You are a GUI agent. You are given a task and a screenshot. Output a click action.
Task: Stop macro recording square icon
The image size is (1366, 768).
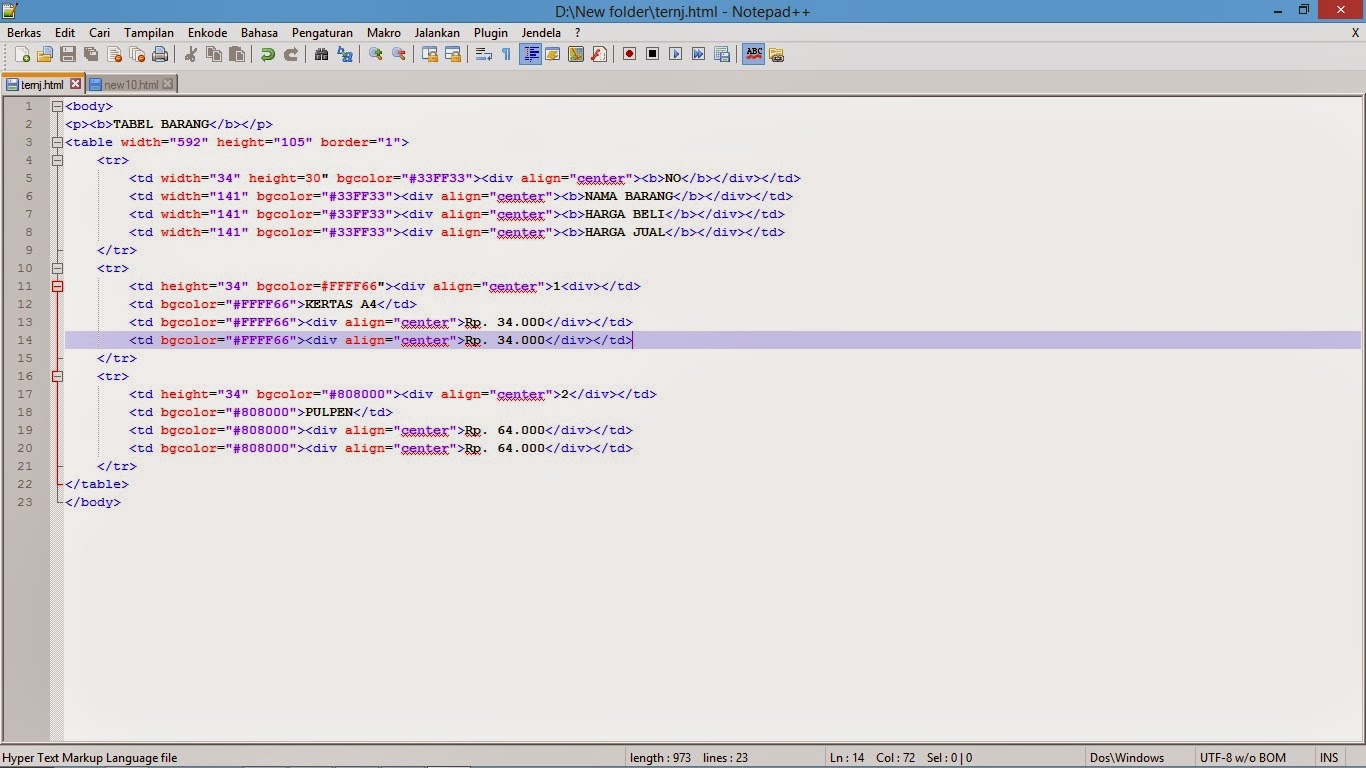(652, 54)
